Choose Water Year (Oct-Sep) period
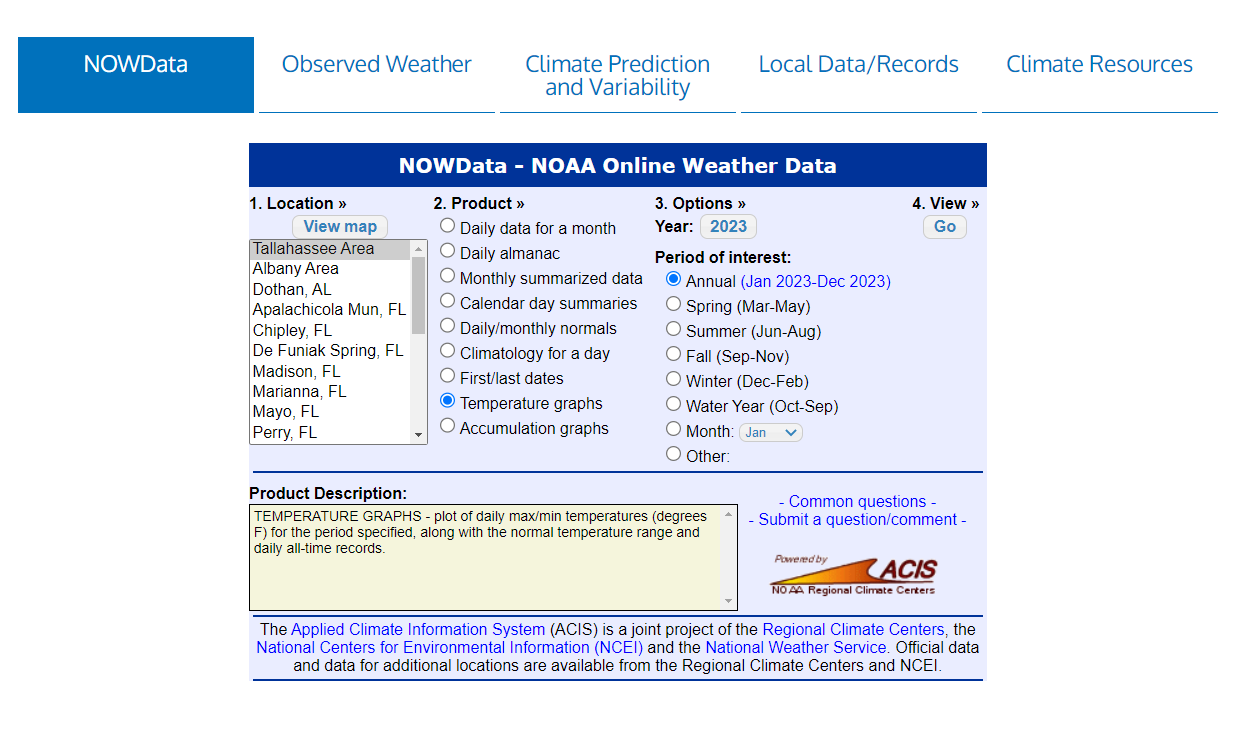The width and height of the screenshot is (1235, 729). pos(673,405)
